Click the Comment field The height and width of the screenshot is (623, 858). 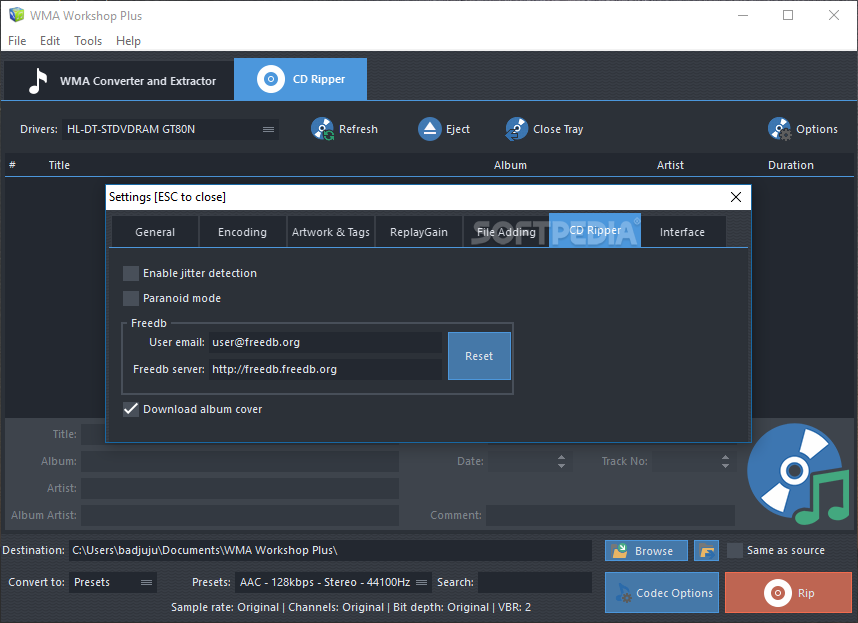[x=610, y=515]
